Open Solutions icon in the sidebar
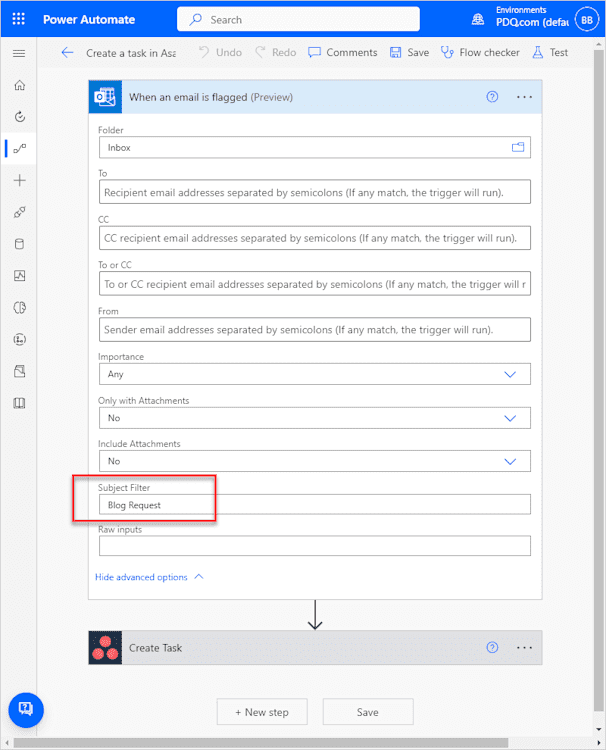The width and height of the screenshot is (606, 750). pos(20,371)
